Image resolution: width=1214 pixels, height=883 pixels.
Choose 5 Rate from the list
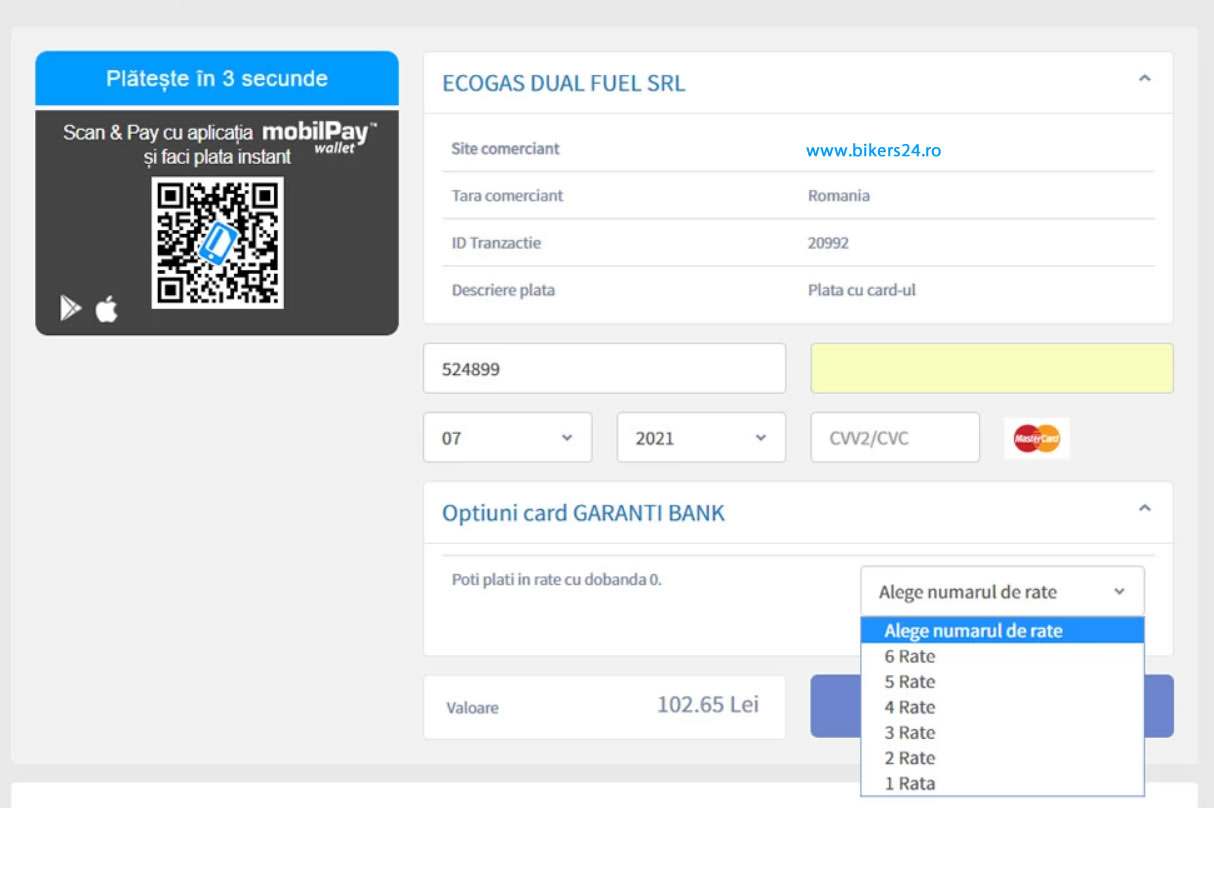tap(1002, 682)
